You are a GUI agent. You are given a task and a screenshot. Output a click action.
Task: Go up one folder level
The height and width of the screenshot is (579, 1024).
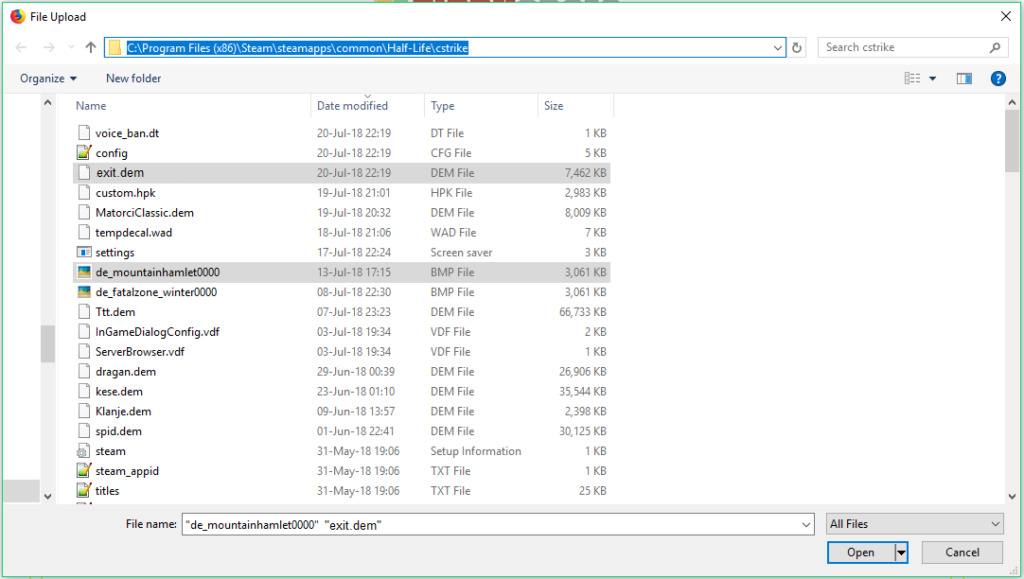[91, 47]
